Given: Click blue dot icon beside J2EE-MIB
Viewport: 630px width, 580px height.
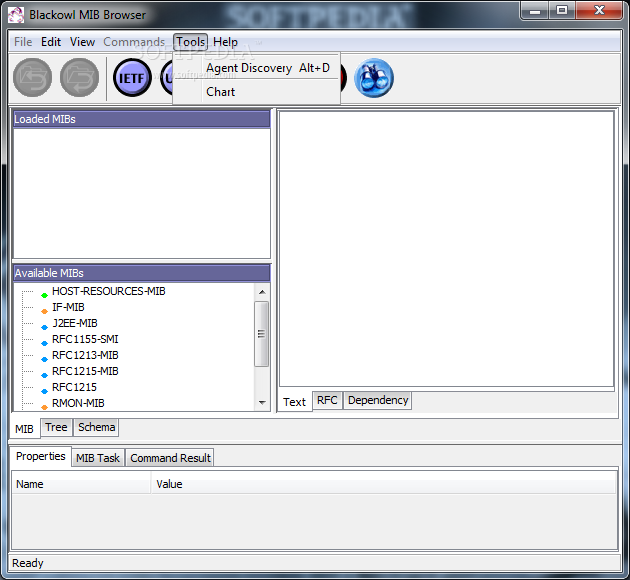Looking at the screenshot, I should pos(44,327).
